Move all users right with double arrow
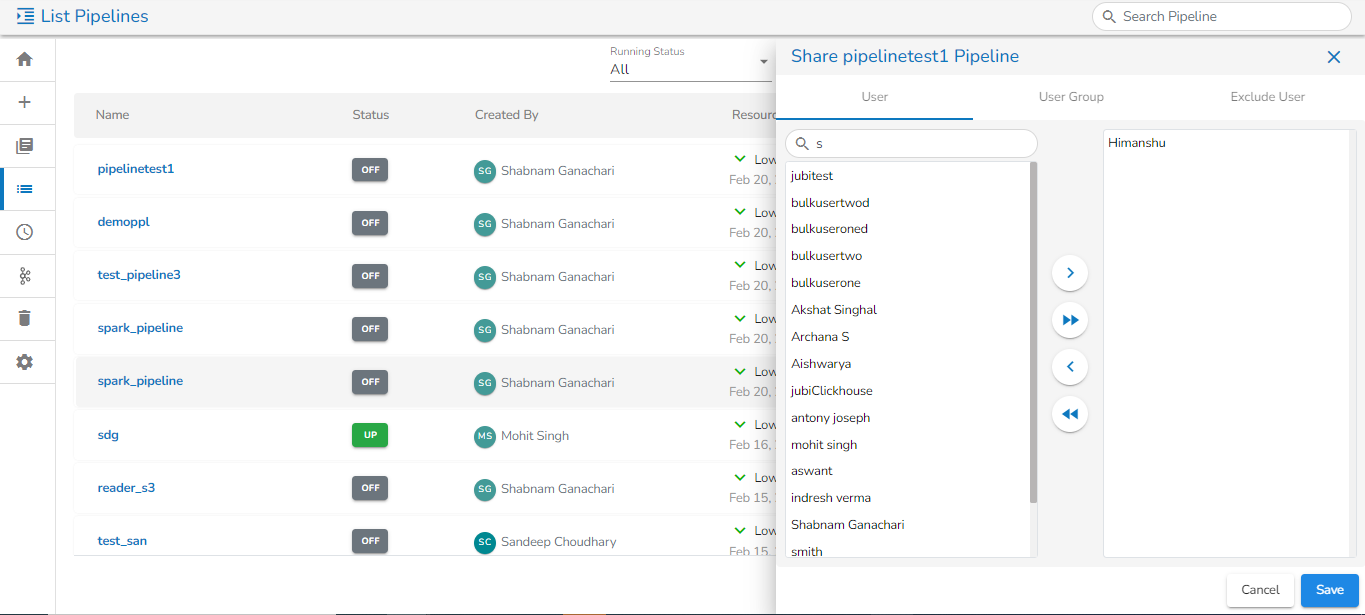This screenshot has width=1365, height=615. click(1070, 320)
